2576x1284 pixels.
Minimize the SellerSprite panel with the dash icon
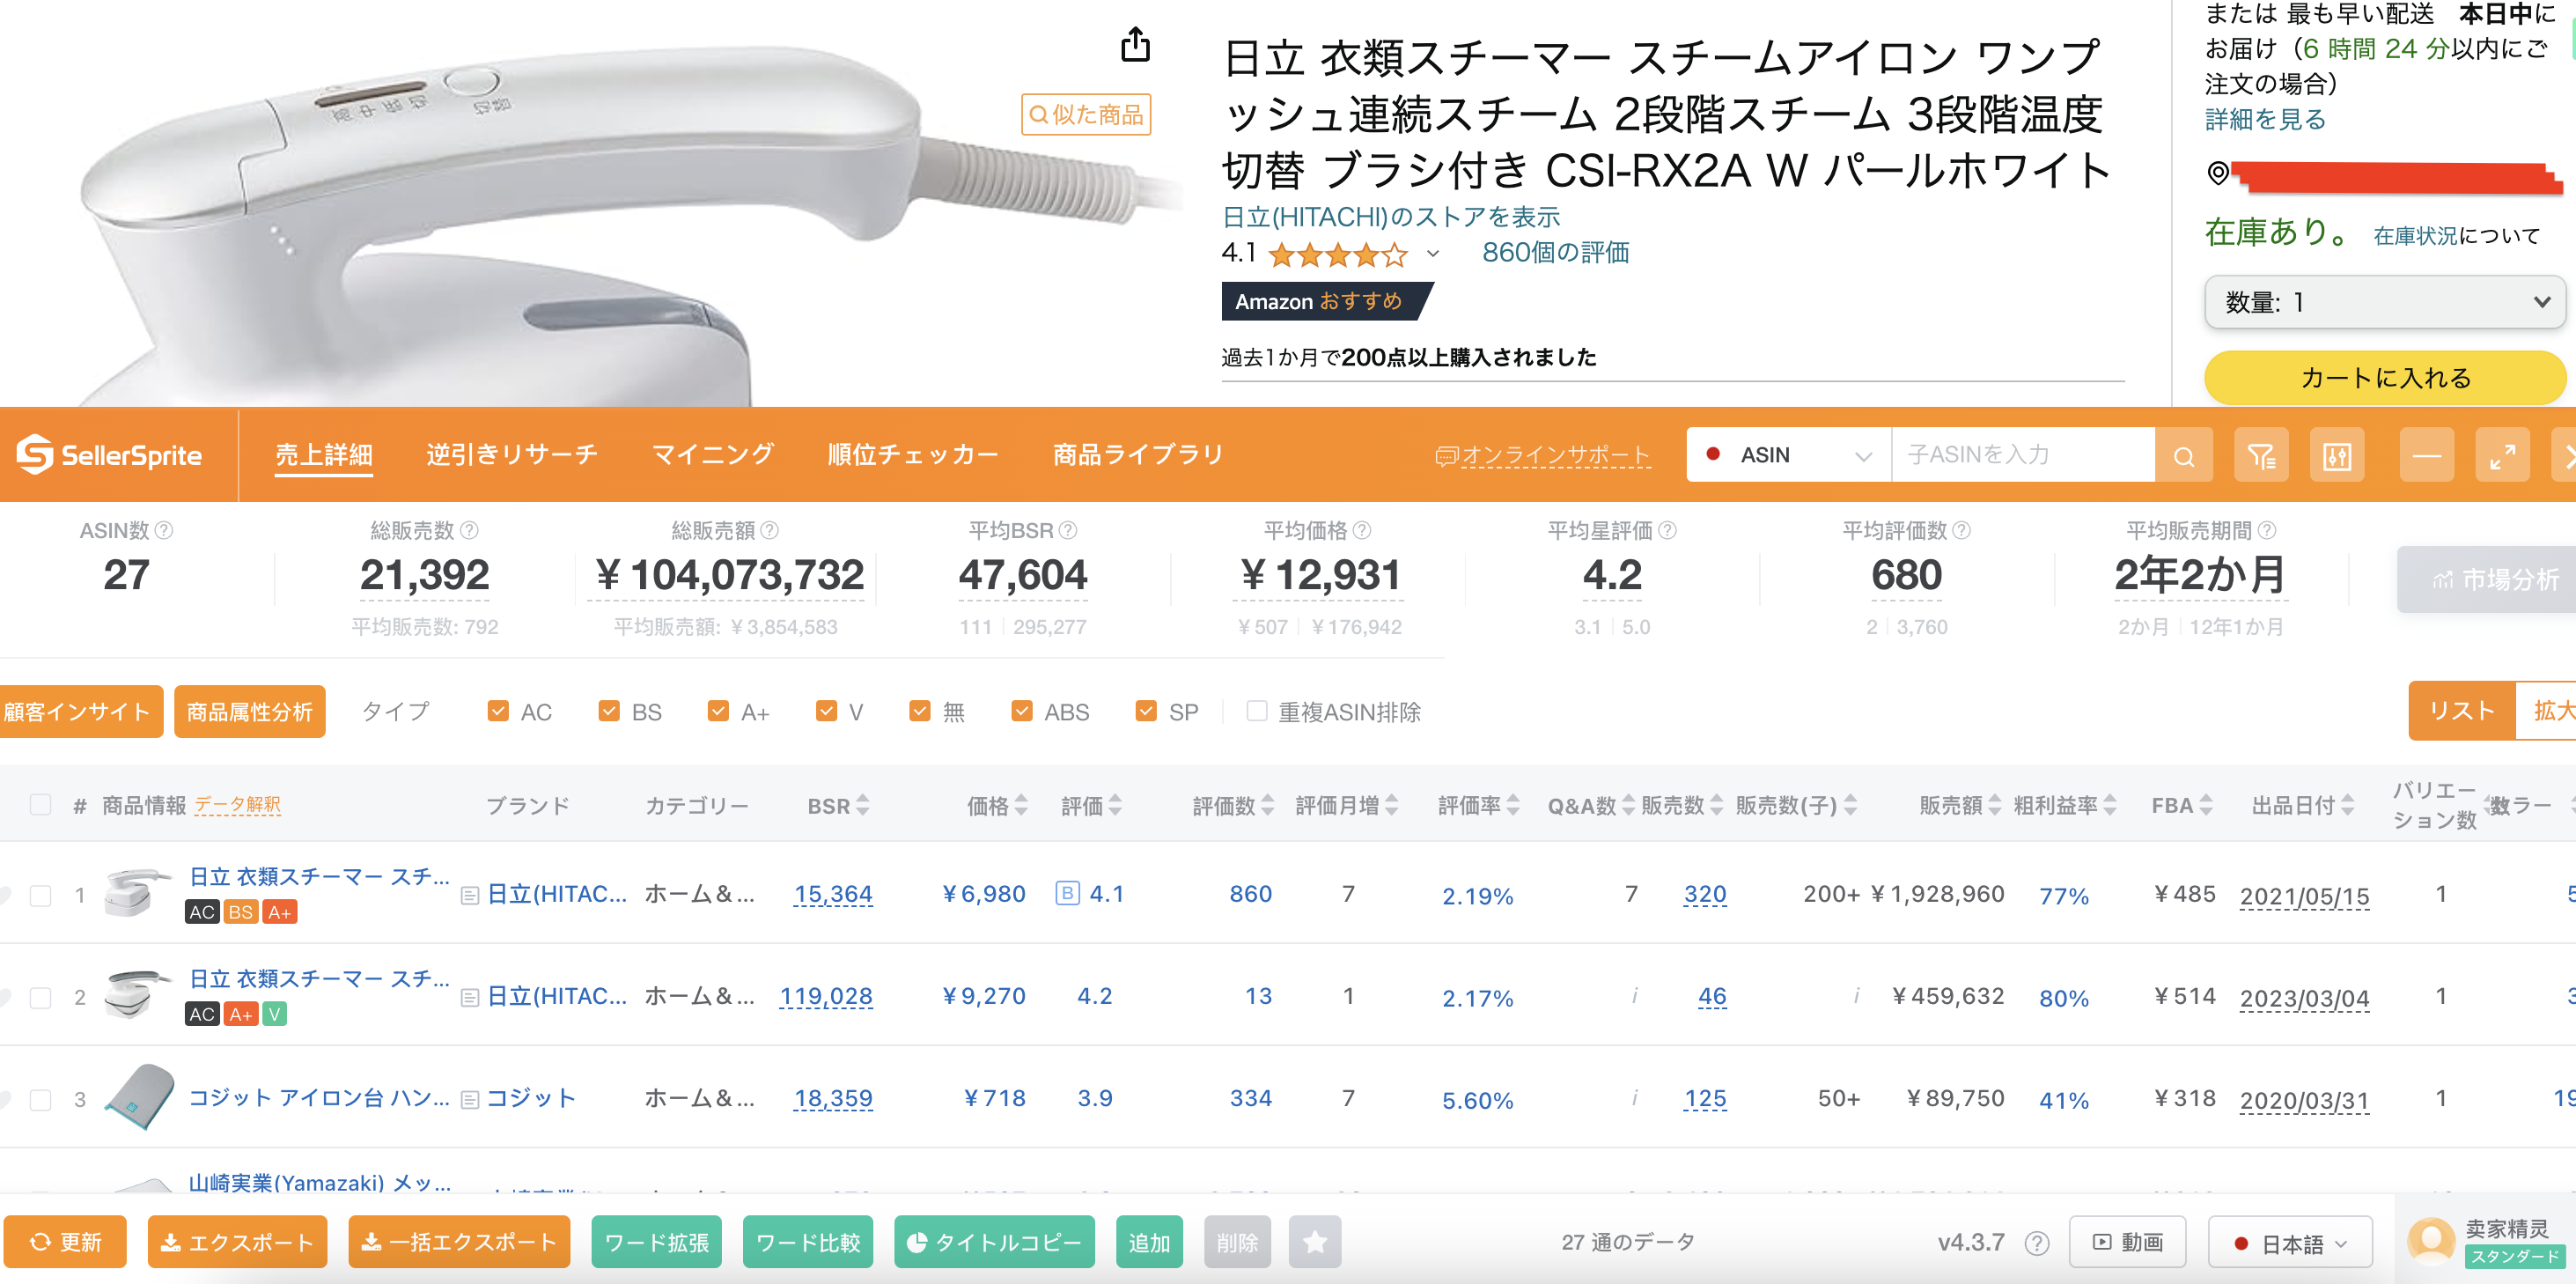[x=2426, y=456]
